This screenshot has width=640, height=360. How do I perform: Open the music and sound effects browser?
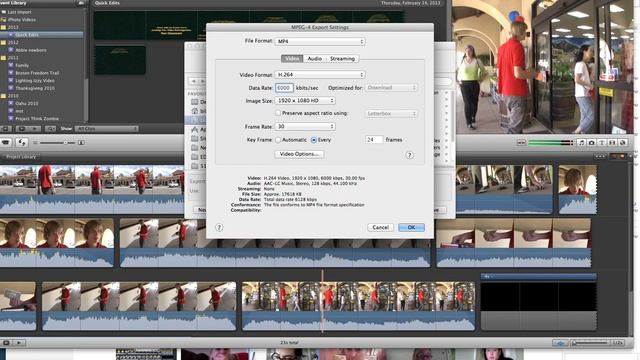(581, 142)
